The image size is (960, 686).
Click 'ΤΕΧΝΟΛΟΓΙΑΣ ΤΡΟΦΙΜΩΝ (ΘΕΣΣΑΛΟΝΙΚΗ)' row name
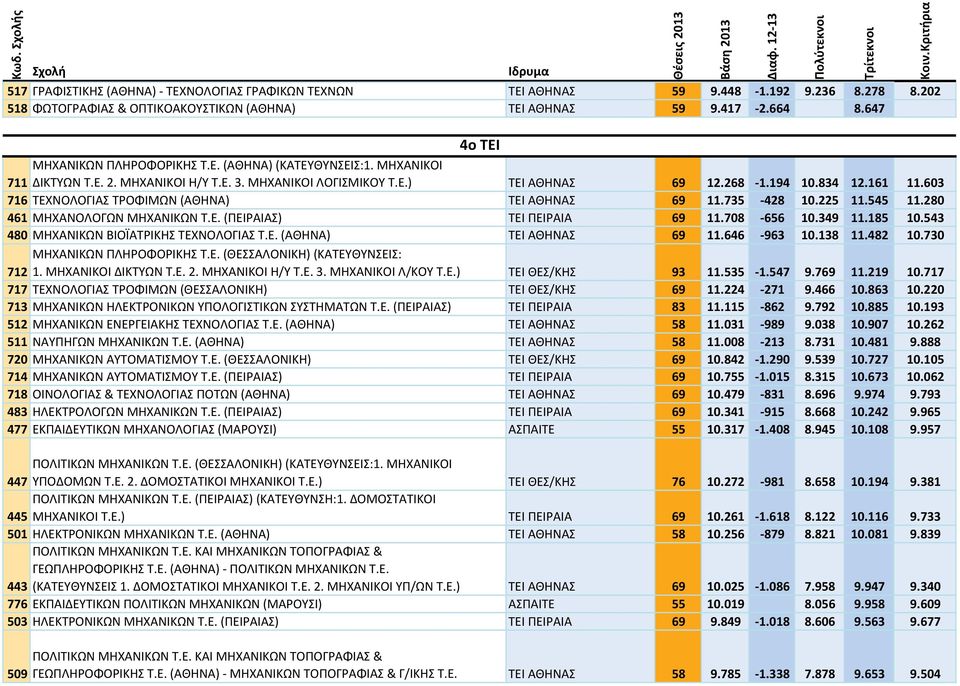[149, 289]
